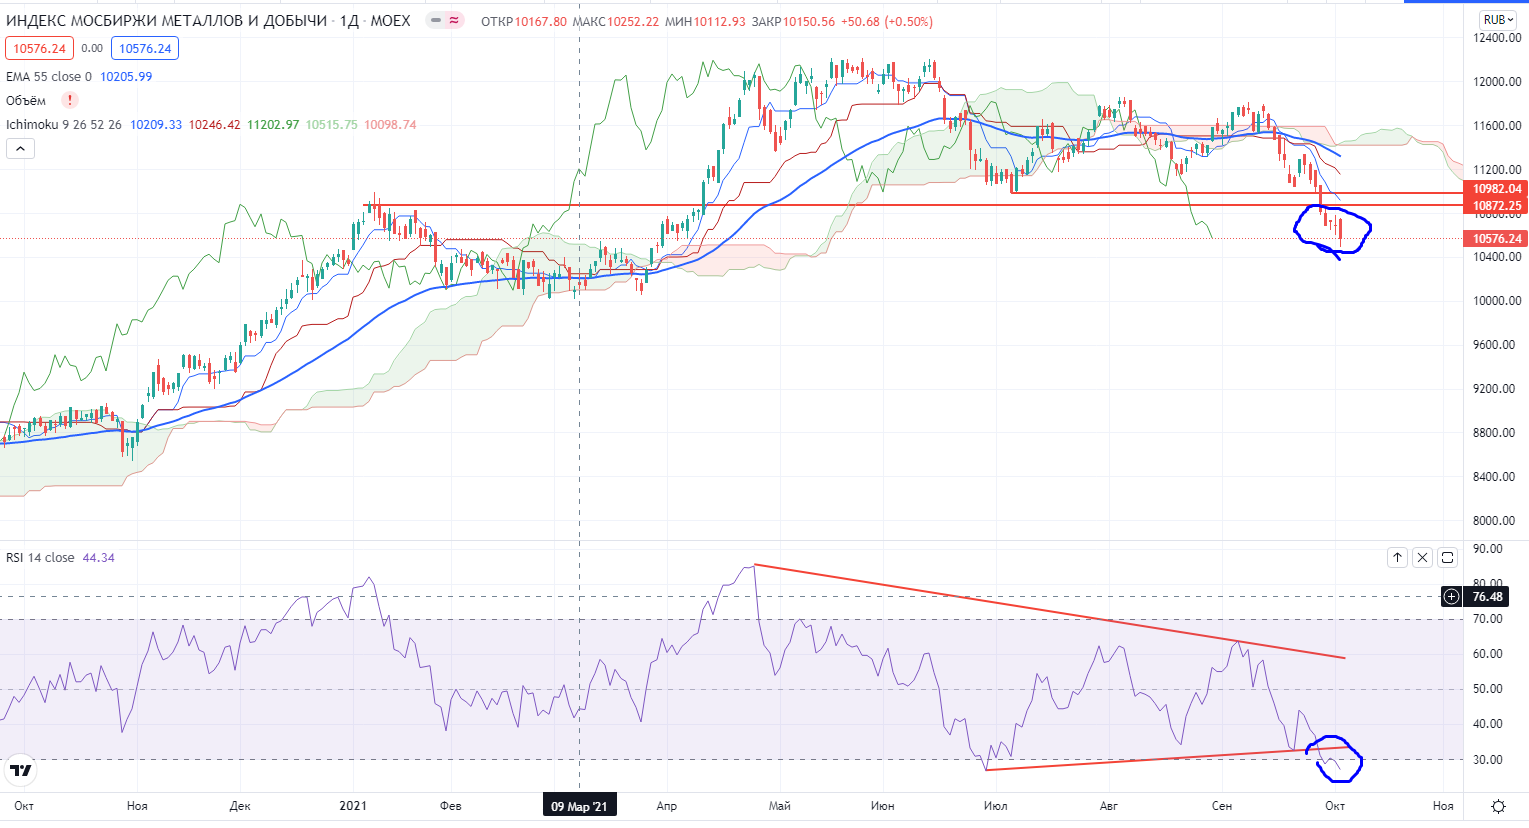Click the highlighted 09 Мар '21 date marker
This screenshot has height=828, width=1529.
tap(580, 806)
